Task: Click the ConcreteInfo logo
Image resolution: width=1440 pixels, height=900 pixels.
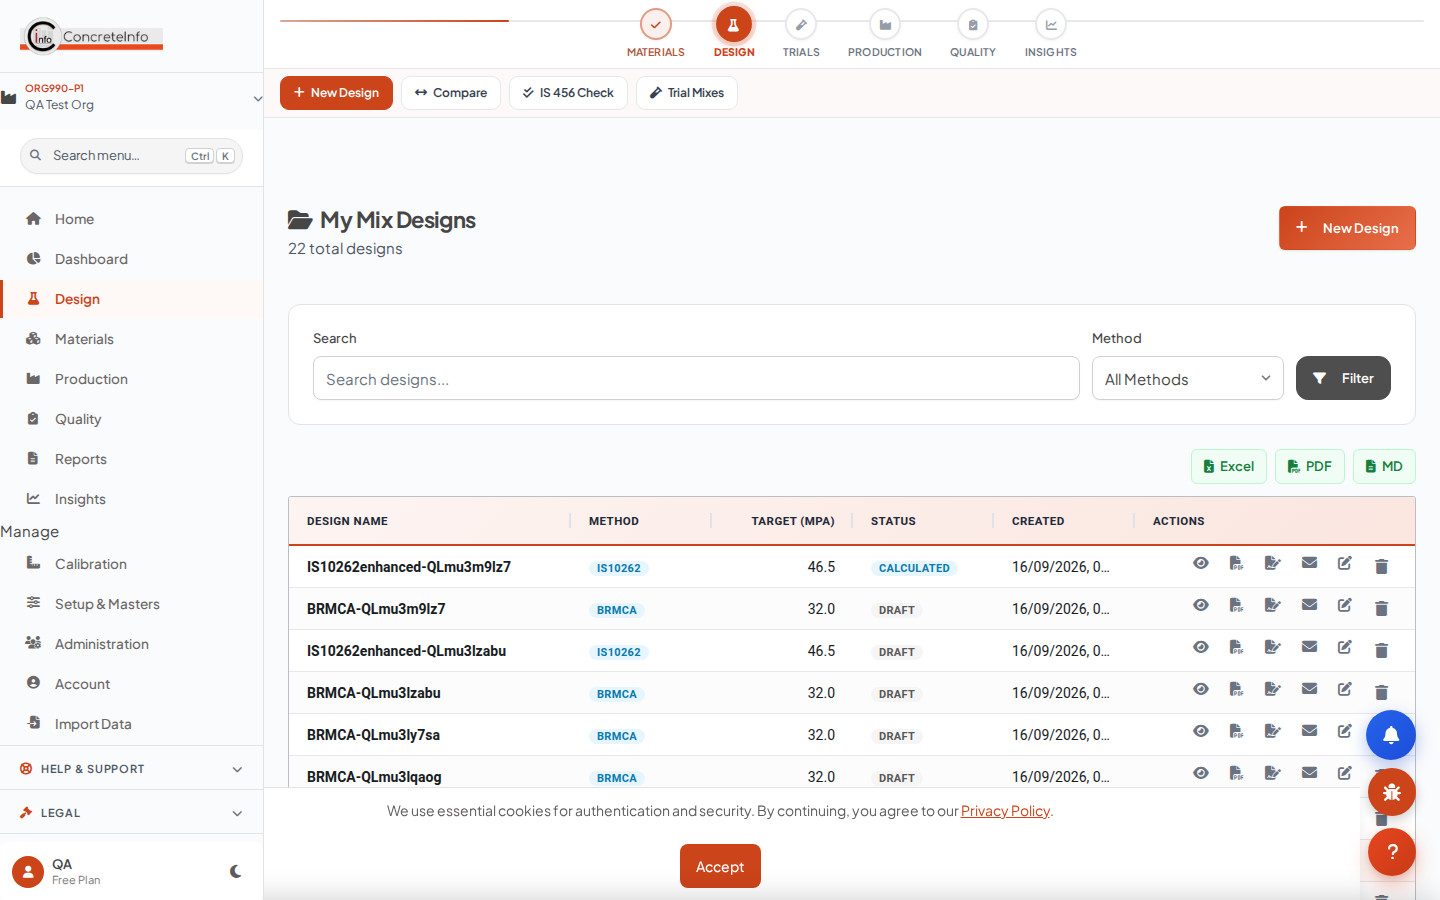Action: 92,36
